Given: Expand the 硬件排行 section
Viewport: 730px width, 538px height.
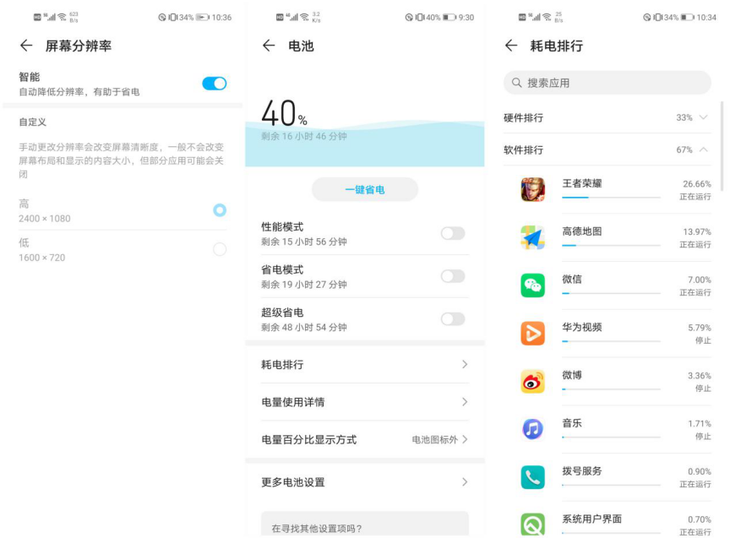Looking at the screenshot, I should (x=703, y=118).
